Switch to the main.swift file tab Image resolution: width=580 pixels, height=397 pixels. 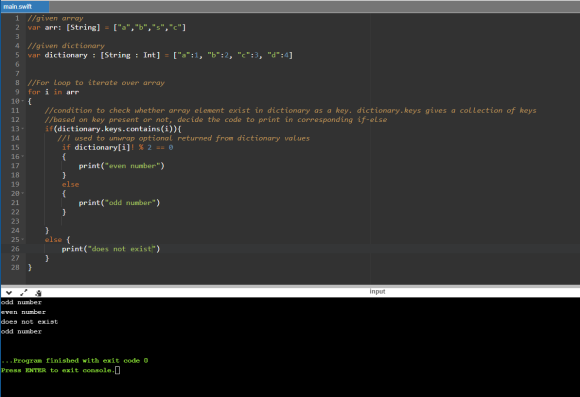25,7
